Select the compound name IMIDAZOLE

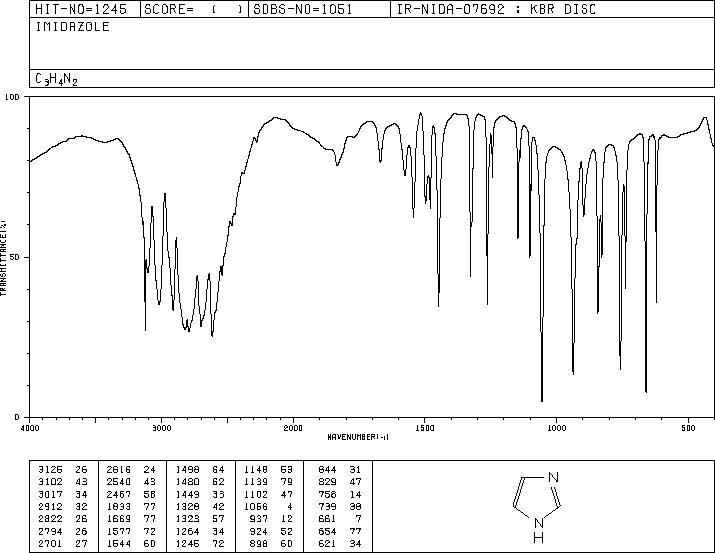tap(73, 26)
